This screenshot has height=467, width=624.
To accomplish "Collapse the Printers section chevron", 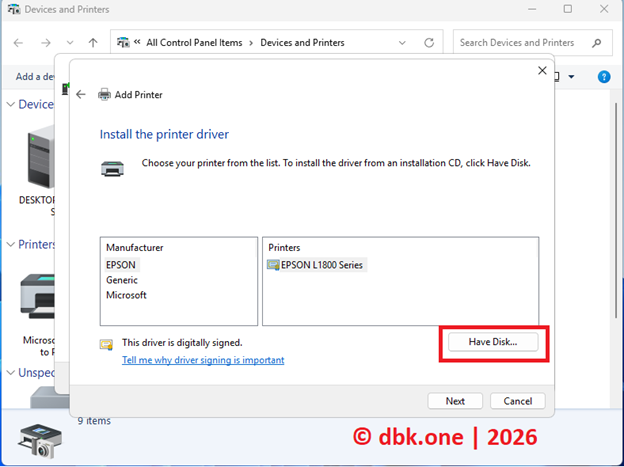I will point(11,244).
